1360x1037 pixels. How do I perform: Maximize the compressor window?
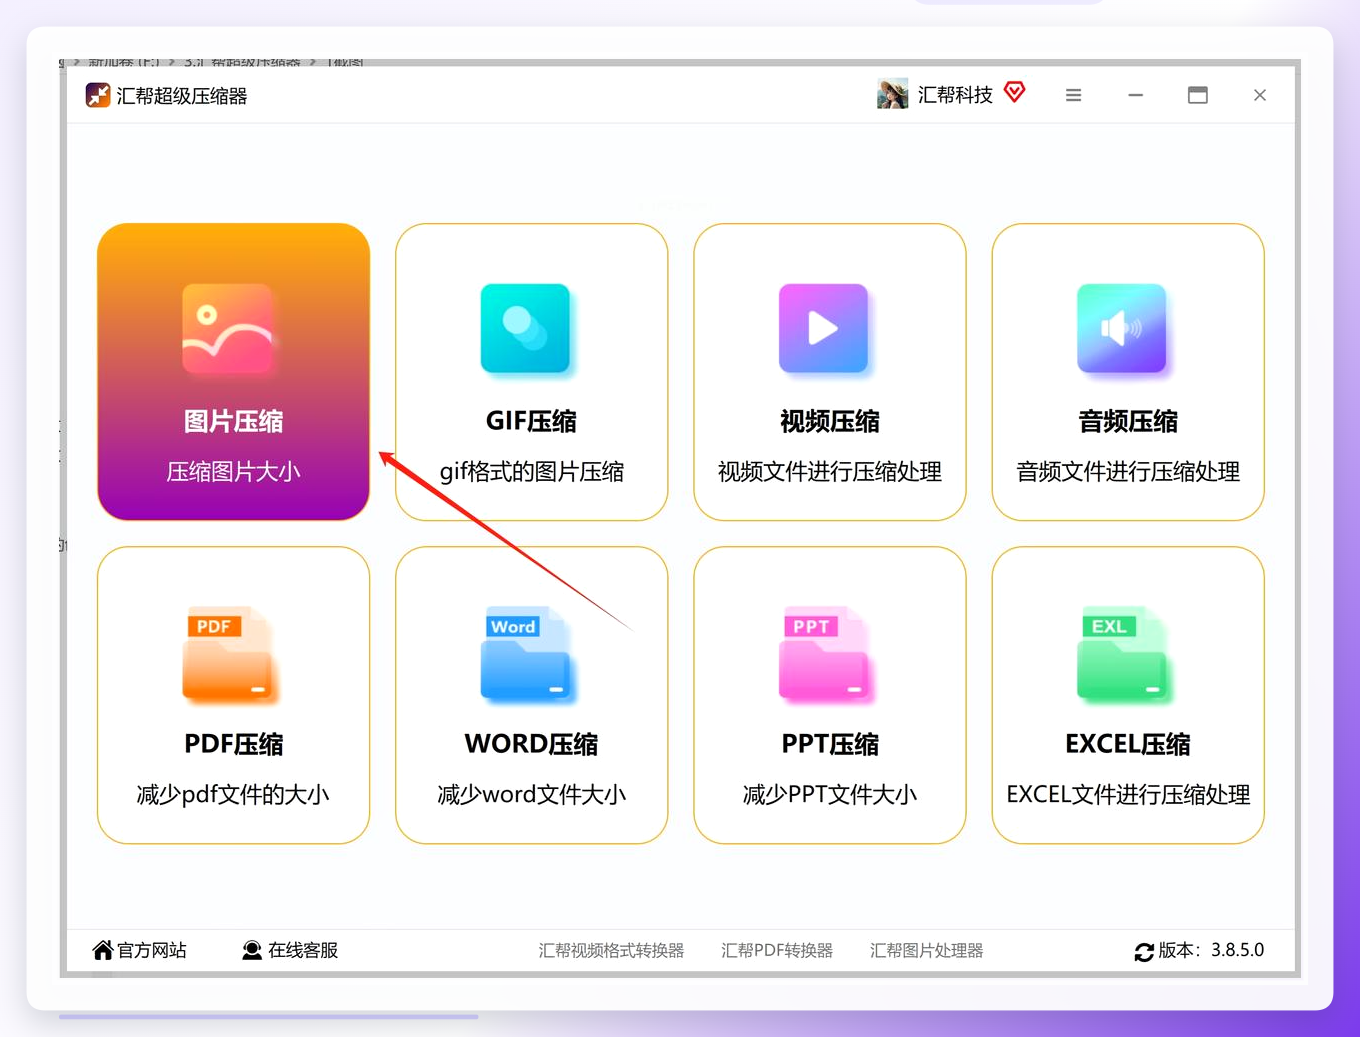[x=1198, y=95]
